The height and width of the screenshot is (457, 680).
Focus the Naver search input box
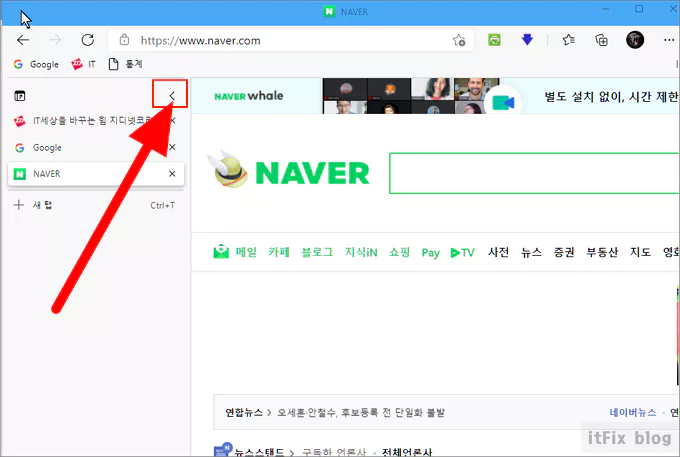[x=534, y=173]
